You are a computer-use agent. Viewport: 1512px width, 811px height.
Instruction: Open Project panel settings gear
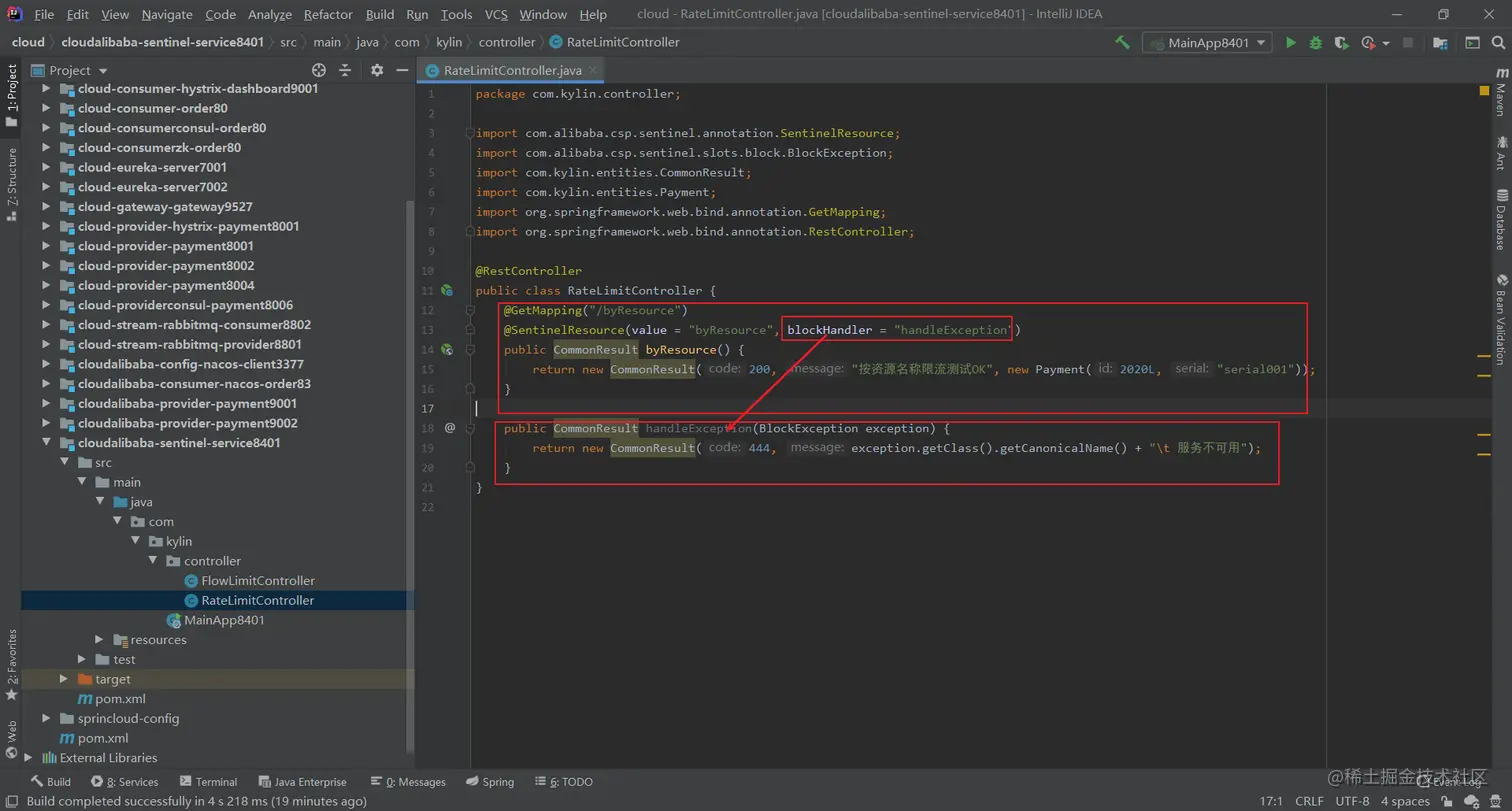377,70
